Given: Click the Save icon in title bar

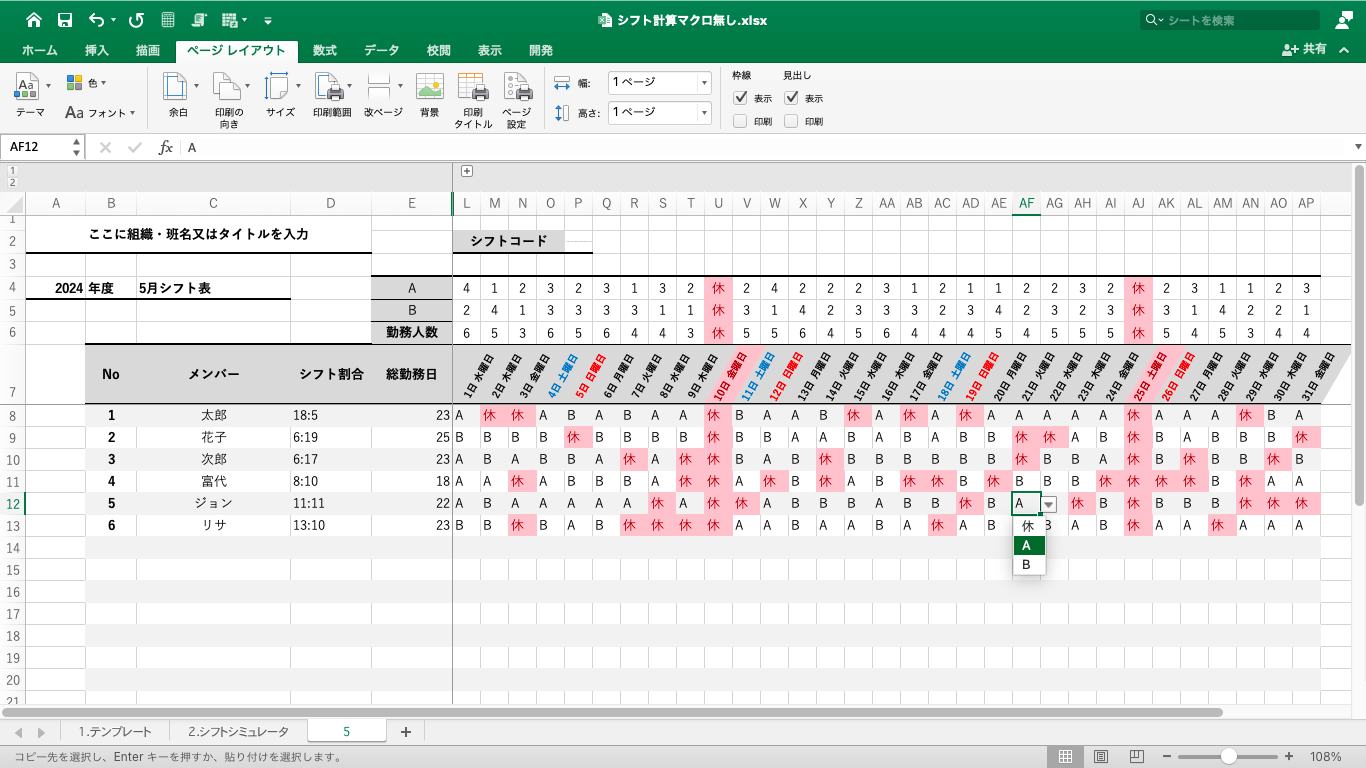Looking at the screenshot, I should [x=64, y=20].
